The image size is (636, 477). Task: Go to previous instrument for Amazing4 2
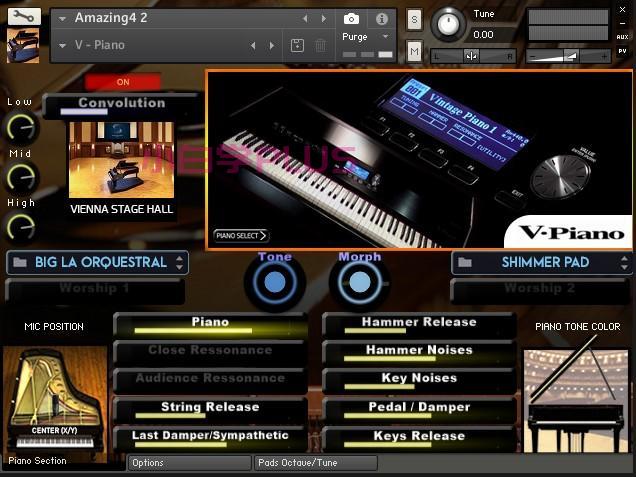tap(305, 19)
